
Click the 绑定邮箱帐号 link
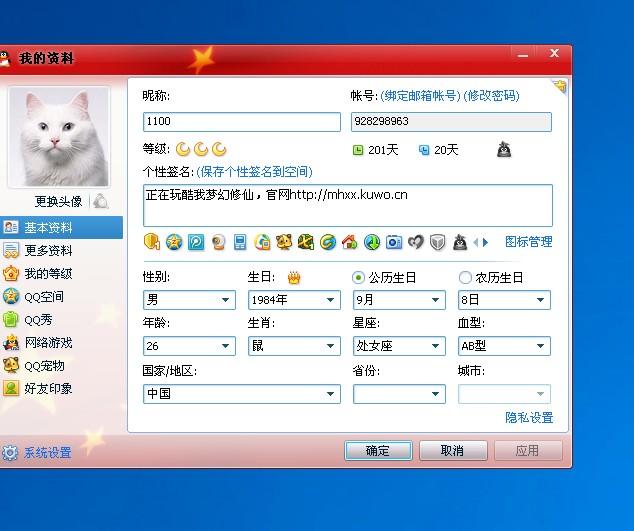point(420,96)
